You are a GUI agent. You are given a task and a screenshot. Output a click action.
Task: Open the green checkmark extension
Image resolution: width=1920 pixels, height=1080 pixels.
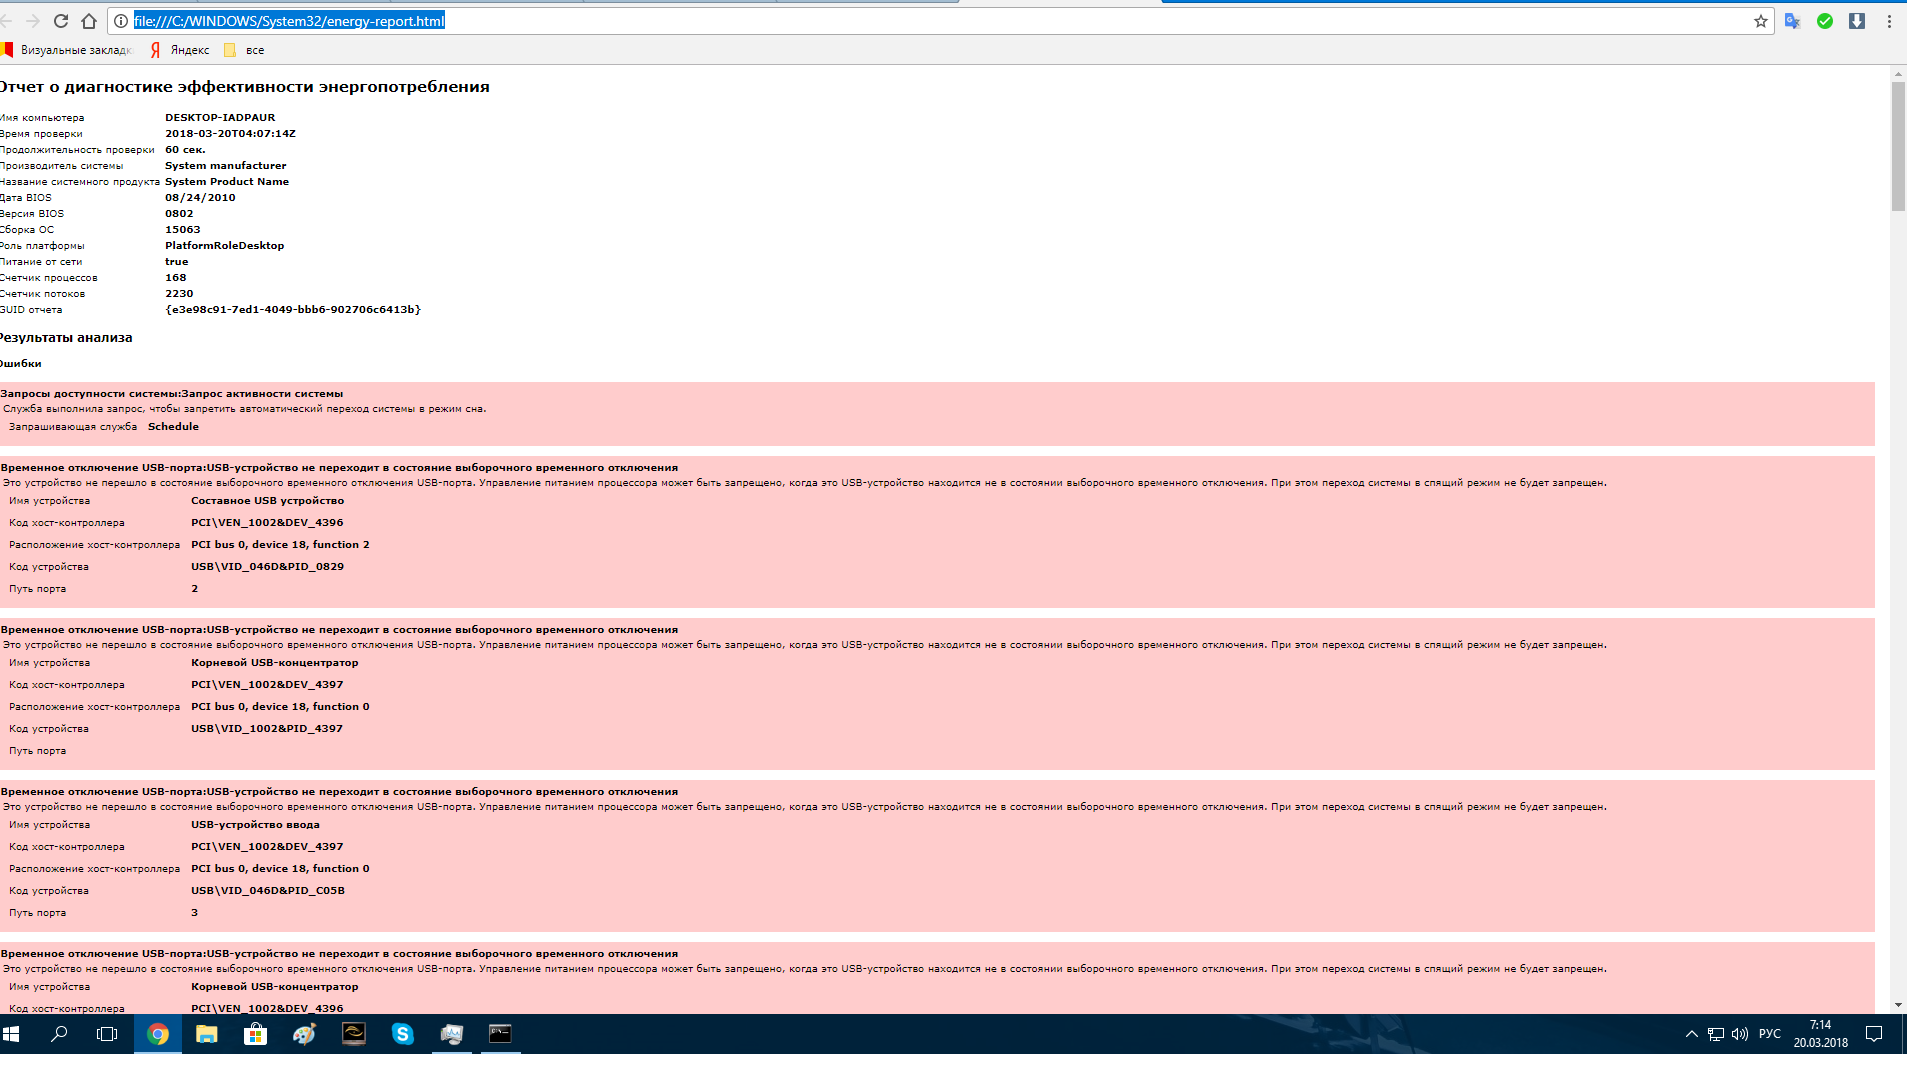pos(1825,21)
